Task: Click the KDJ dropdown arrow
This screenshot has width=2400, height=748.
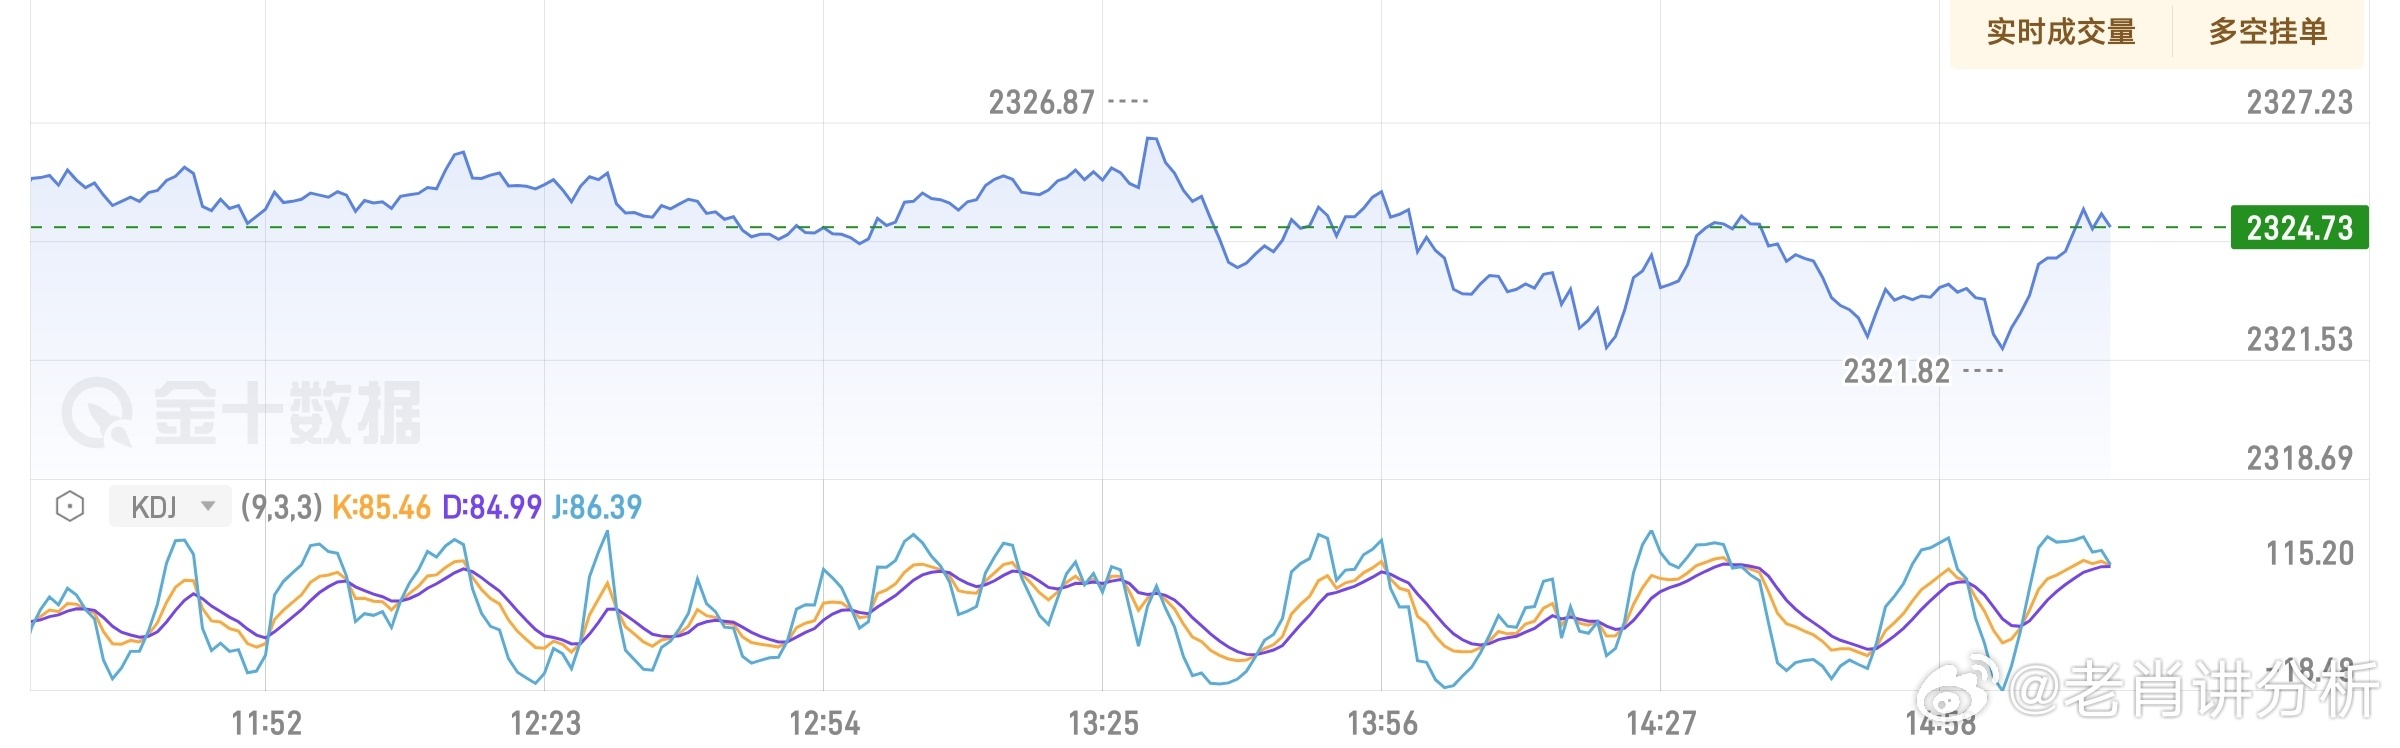Action: (x=208, y=506)
